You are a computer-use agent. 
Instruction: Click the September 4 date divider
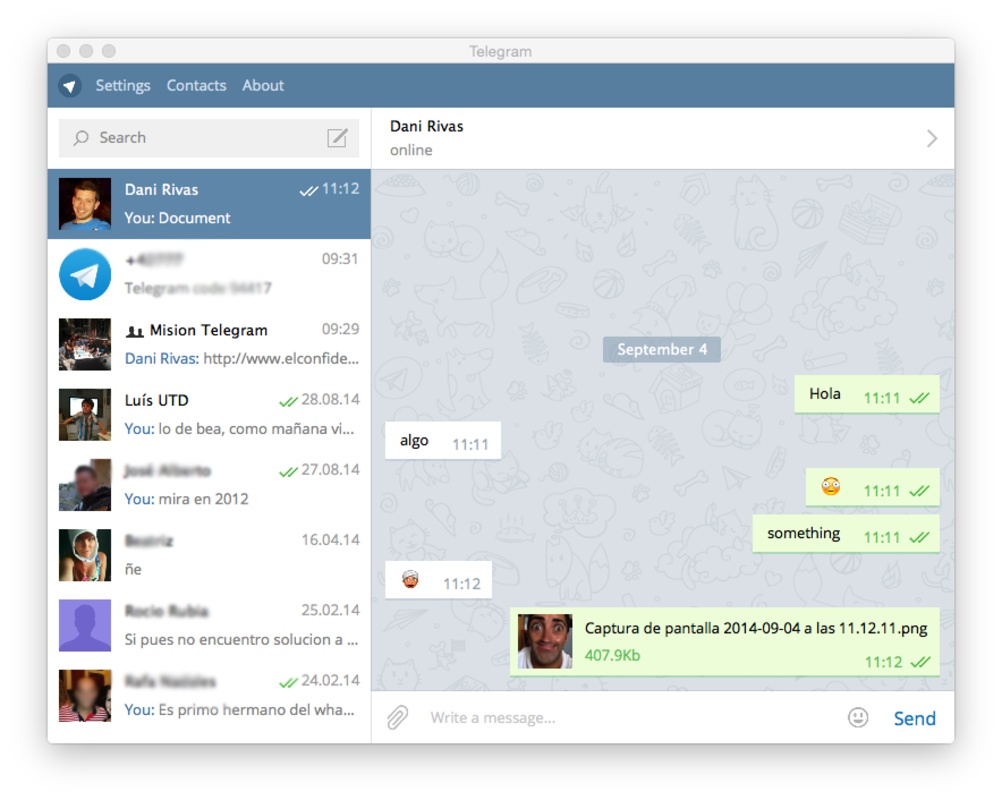(662, 349)
